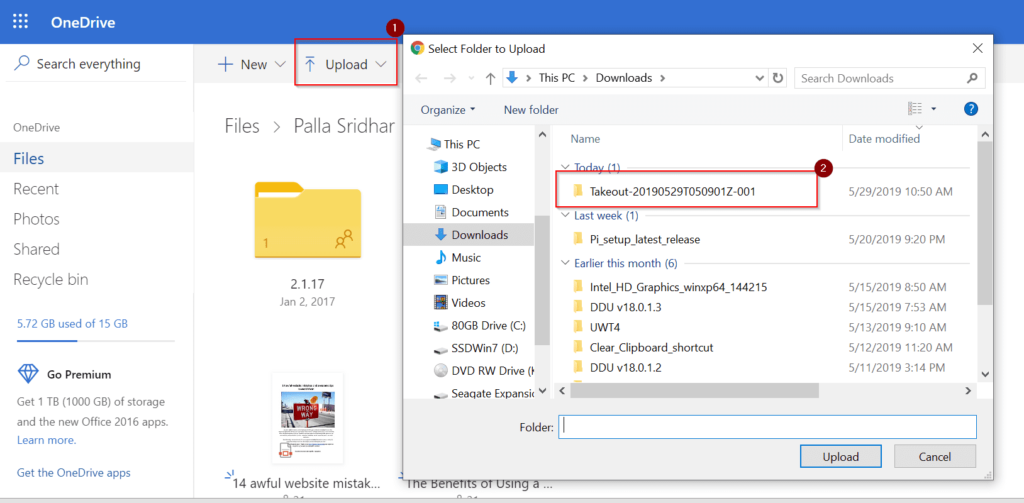The height and width of the screenshot is (503, 1024).
Task: Click the Upload button in the dialog
Action: tap(841, 457)
